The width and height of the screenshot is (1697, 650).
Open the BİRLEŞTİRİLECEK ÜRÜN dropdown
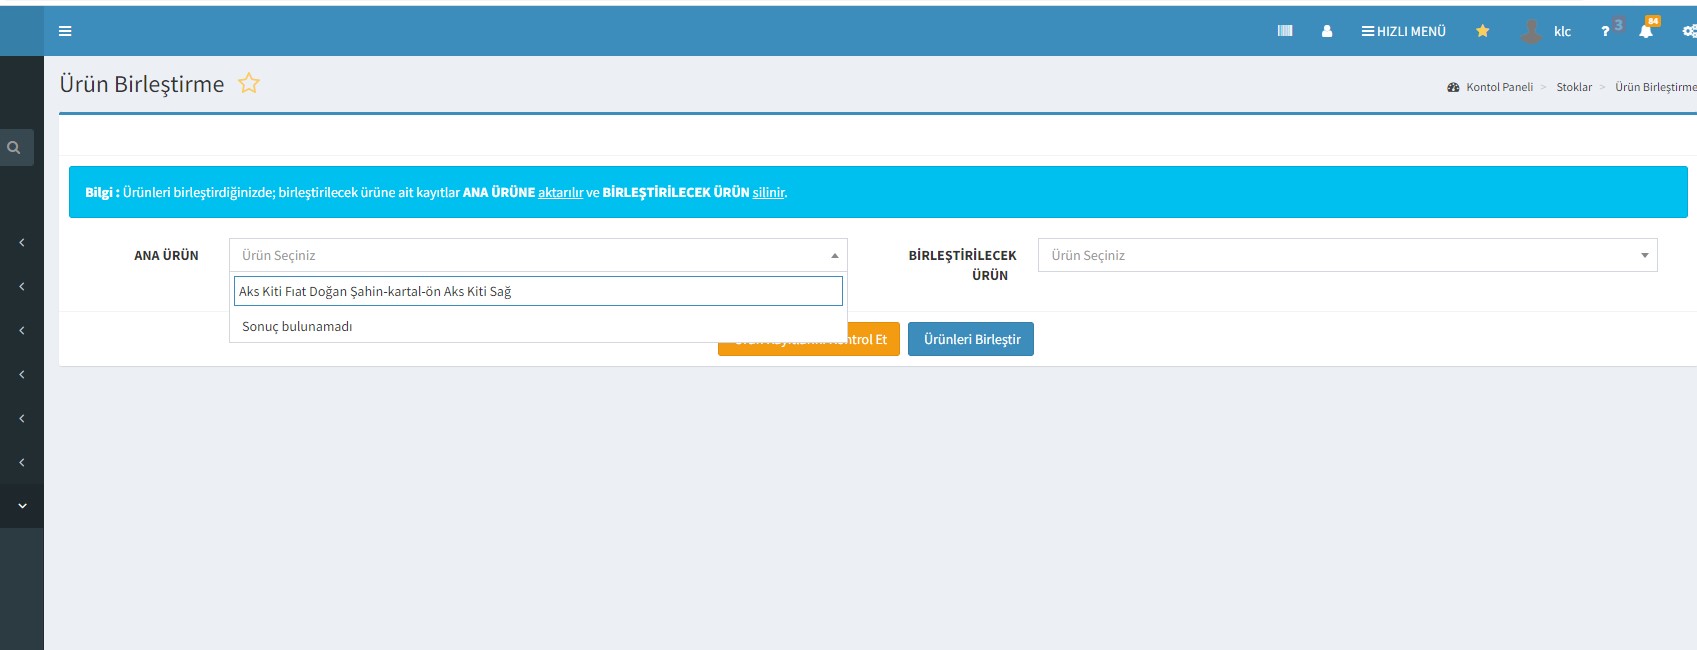[x=1347, y=255]
